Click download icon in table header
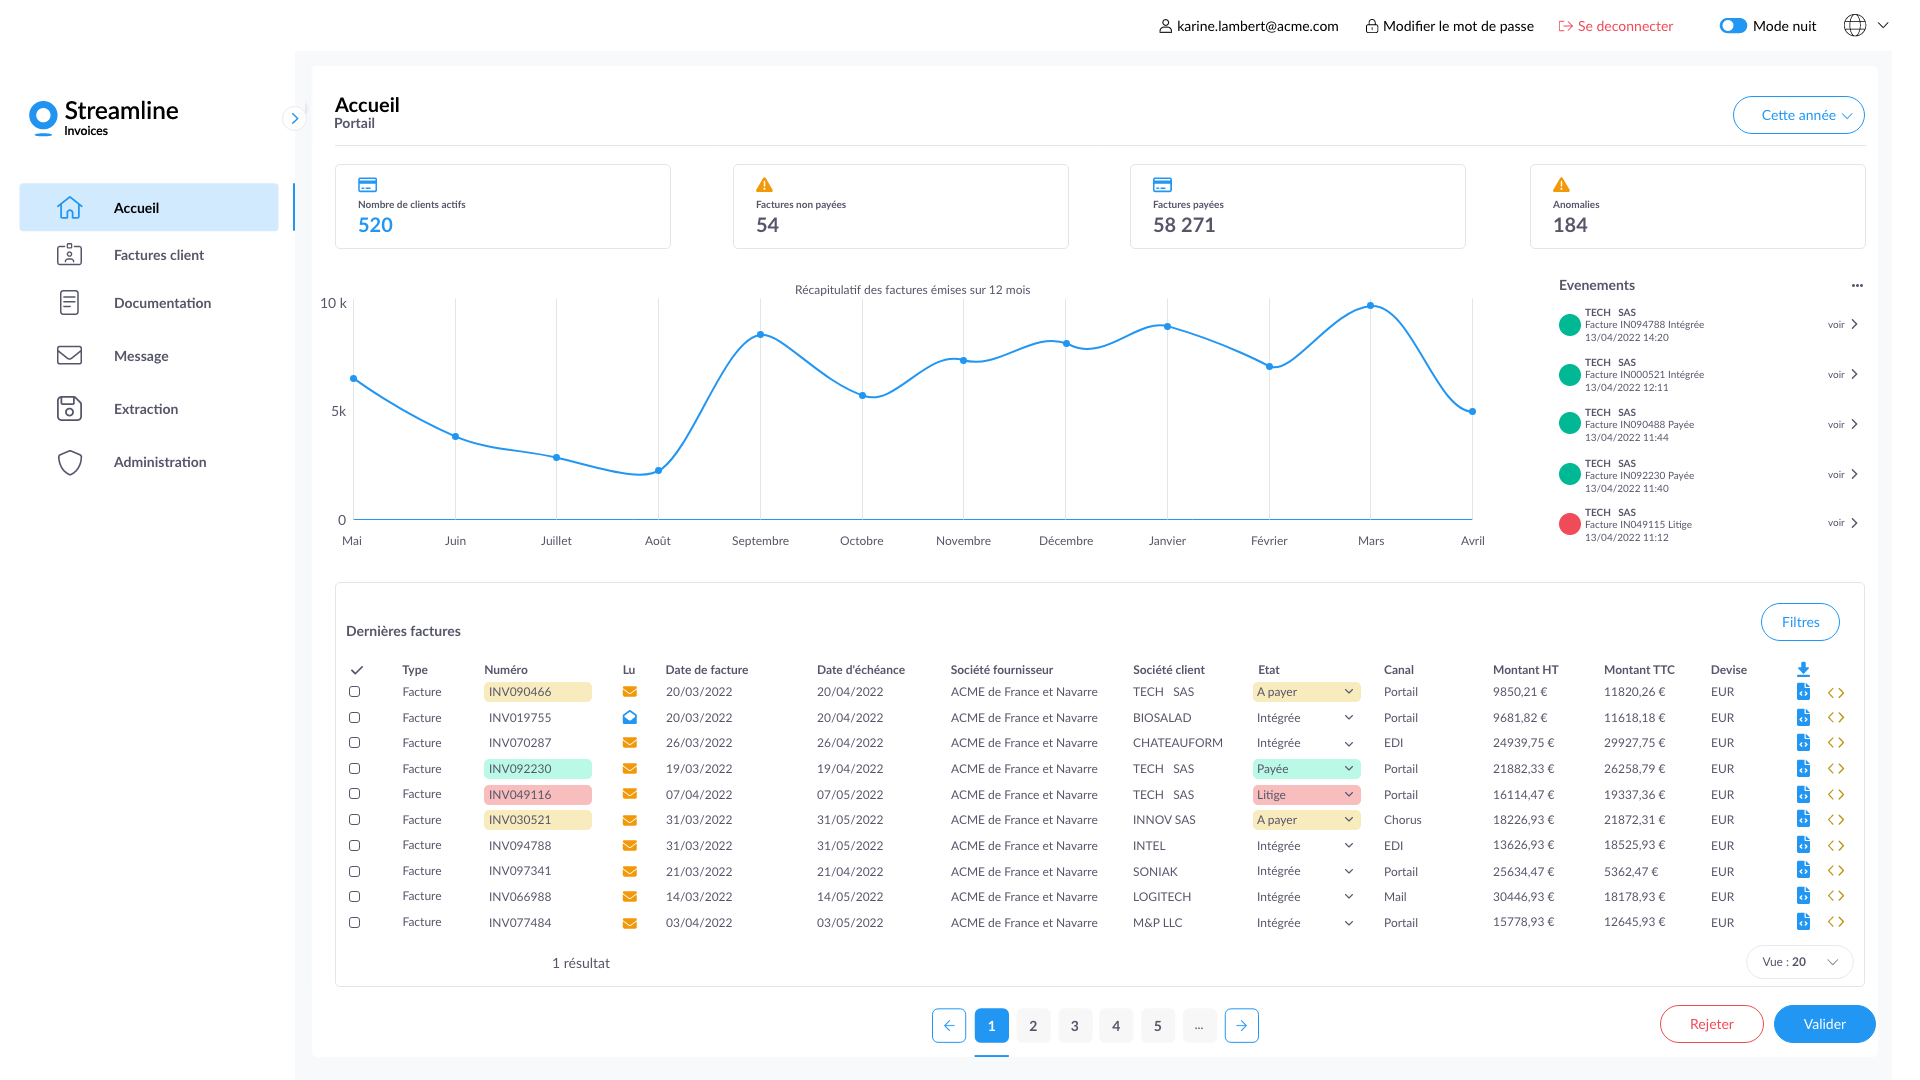 [1803, 669]
